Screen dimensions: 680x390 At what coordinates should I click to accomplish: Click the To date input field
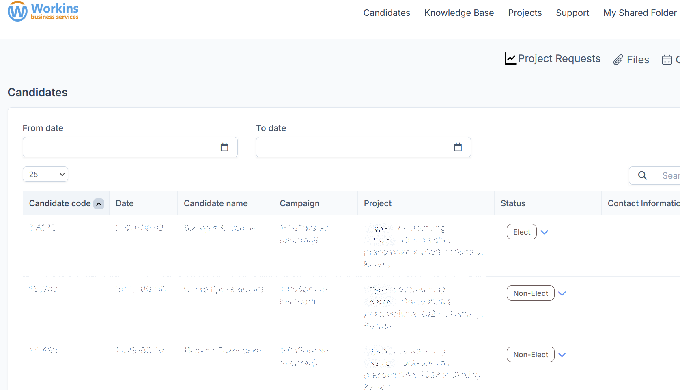363,147
